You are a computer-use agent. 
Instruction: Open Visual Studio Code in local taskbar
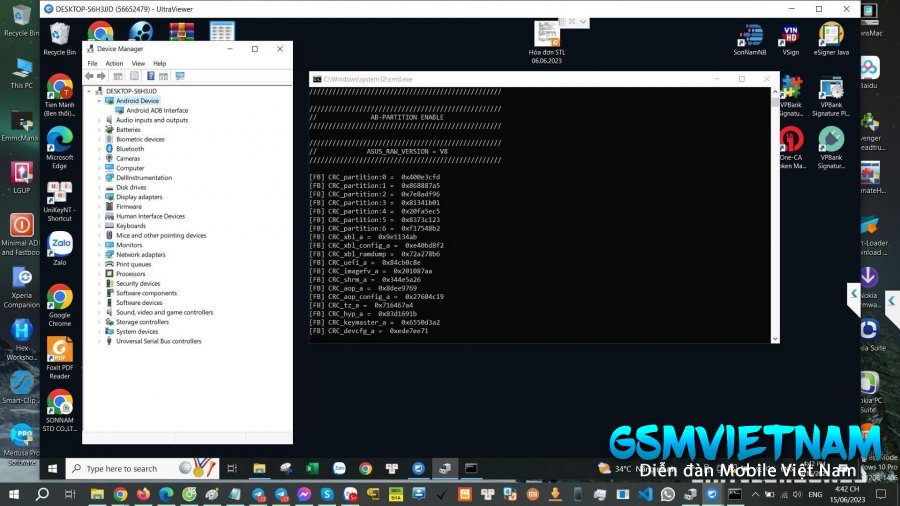coord(645,494)
